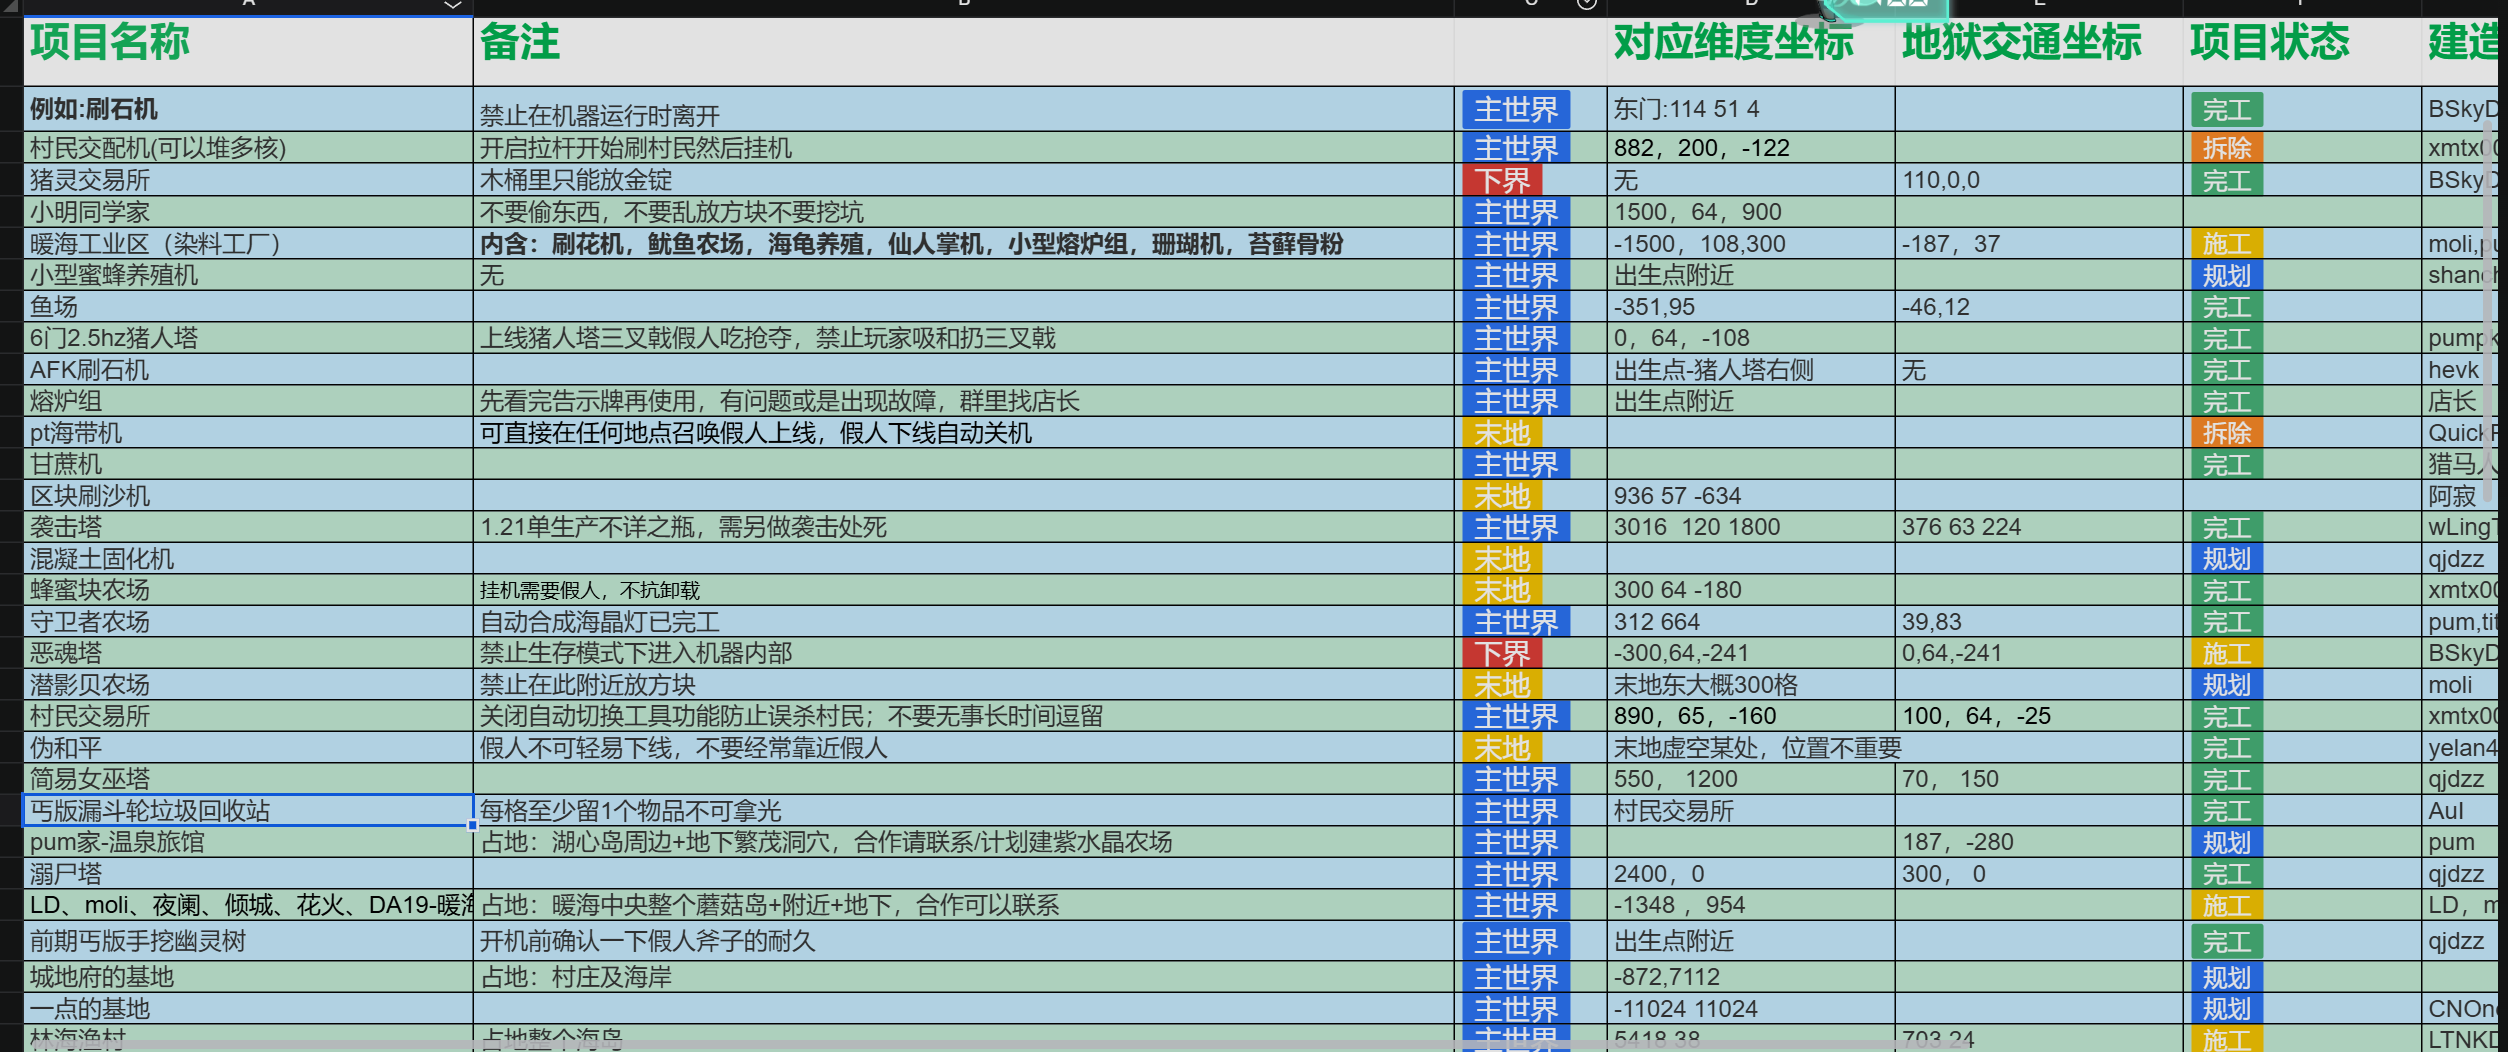The height and width of the screenshot is (1052, 2508).
Task: Select the 备注 header cell
Action: coord(963,51)
